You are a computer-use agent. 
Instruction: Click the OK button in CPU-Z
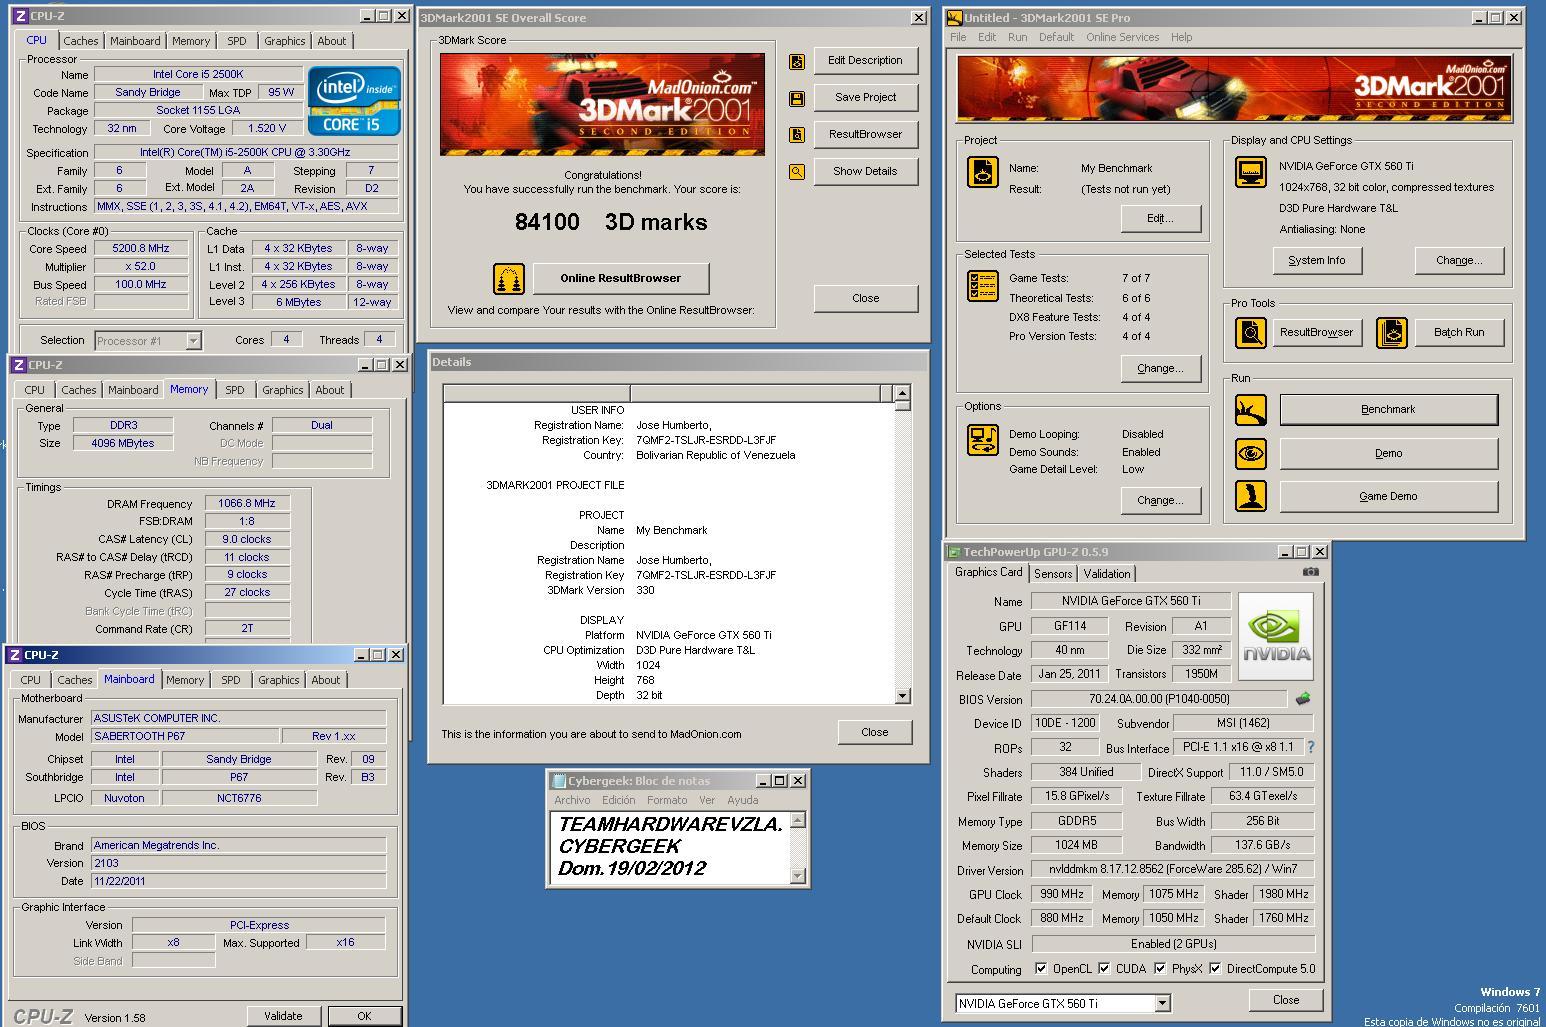(364, 1016)
